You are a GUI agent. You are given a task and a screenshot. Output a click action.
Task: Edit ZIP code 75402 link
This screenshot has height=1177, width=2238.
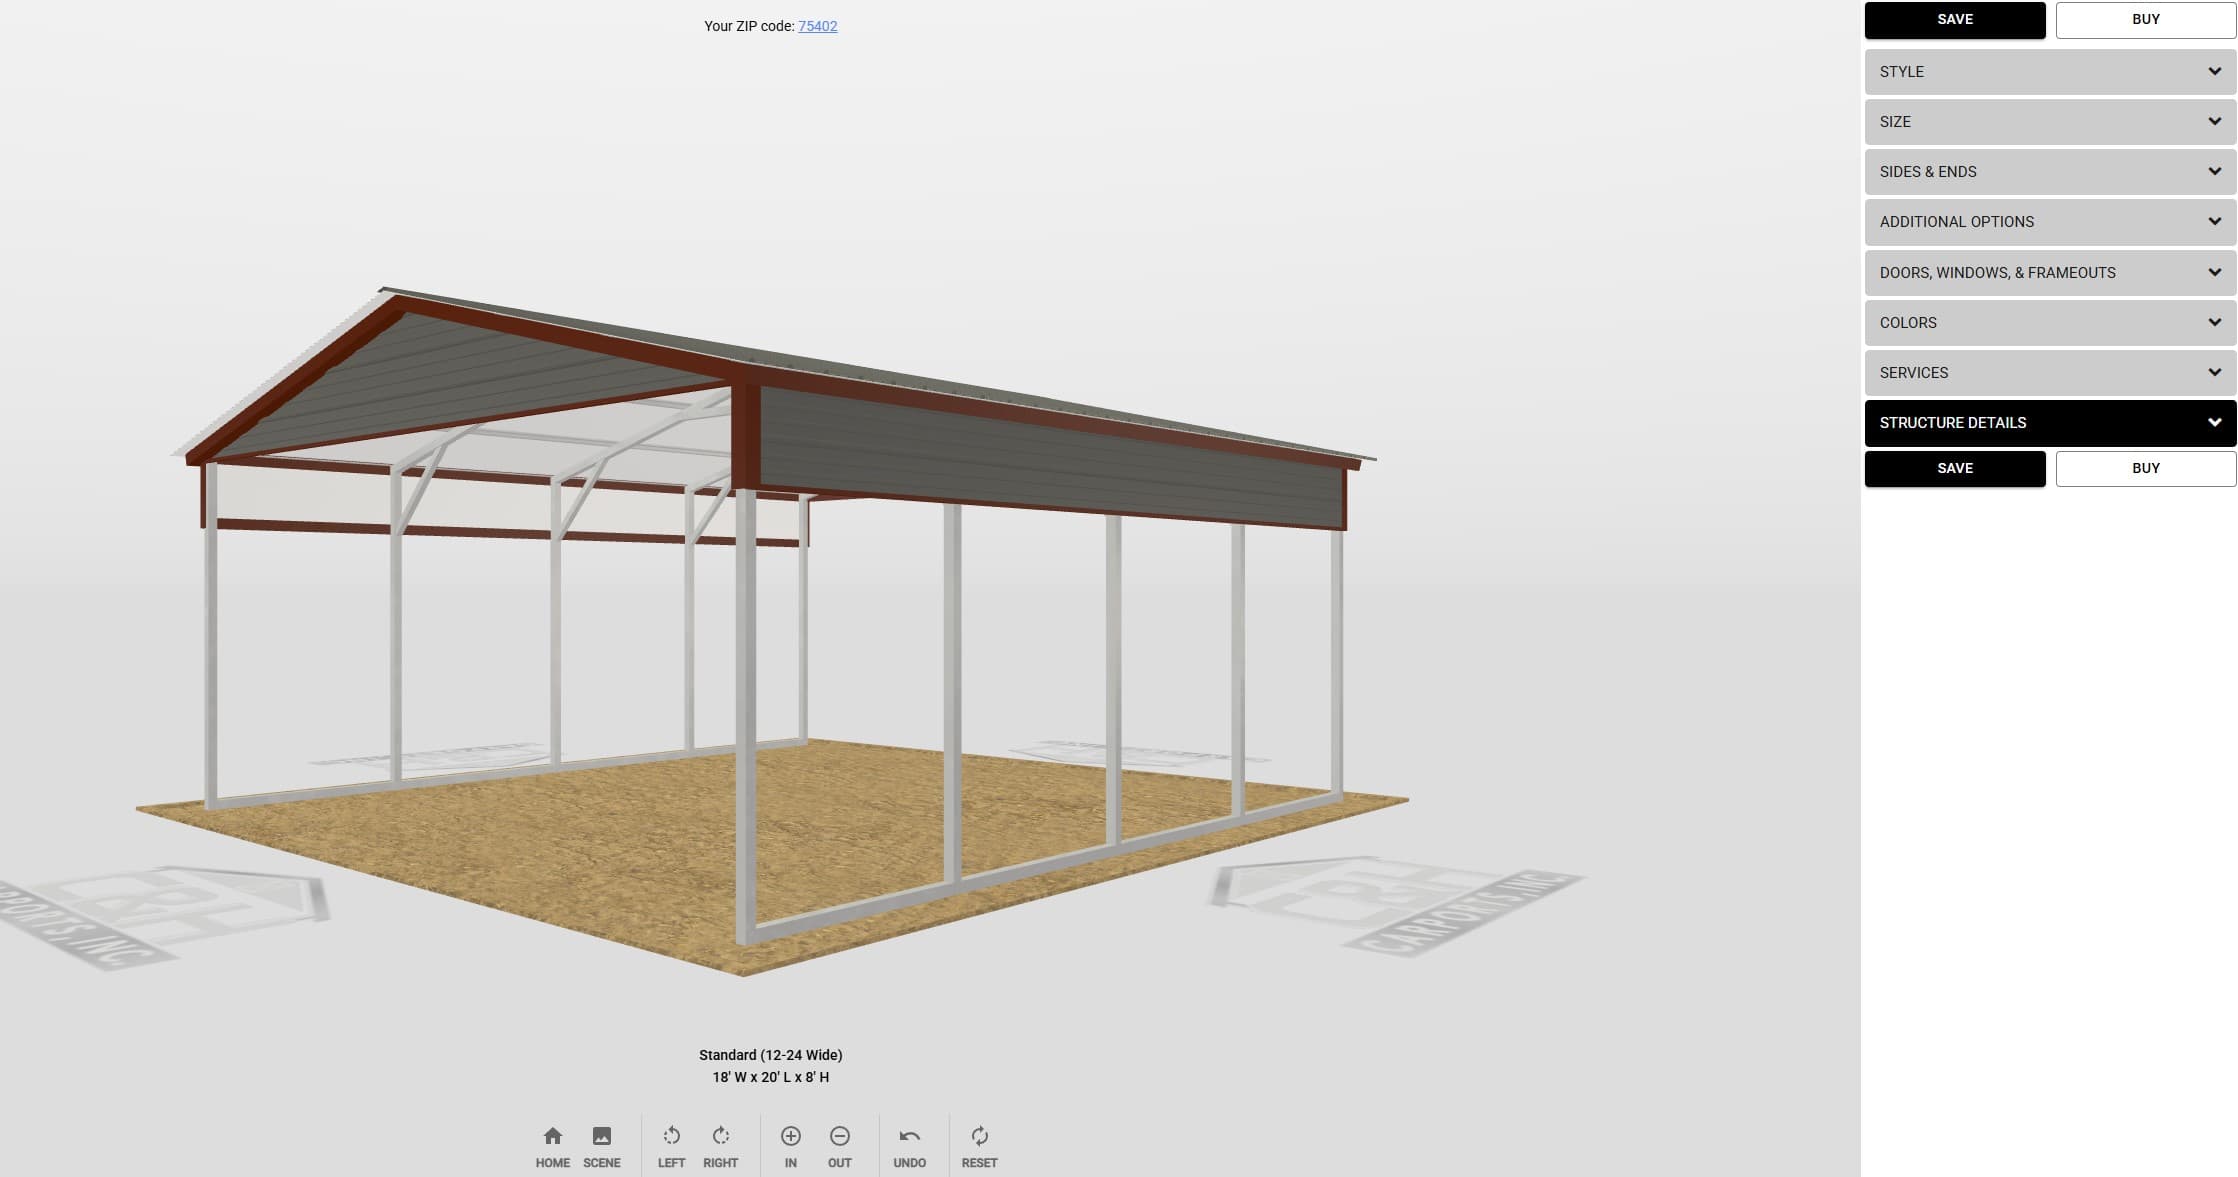point(817,26)
